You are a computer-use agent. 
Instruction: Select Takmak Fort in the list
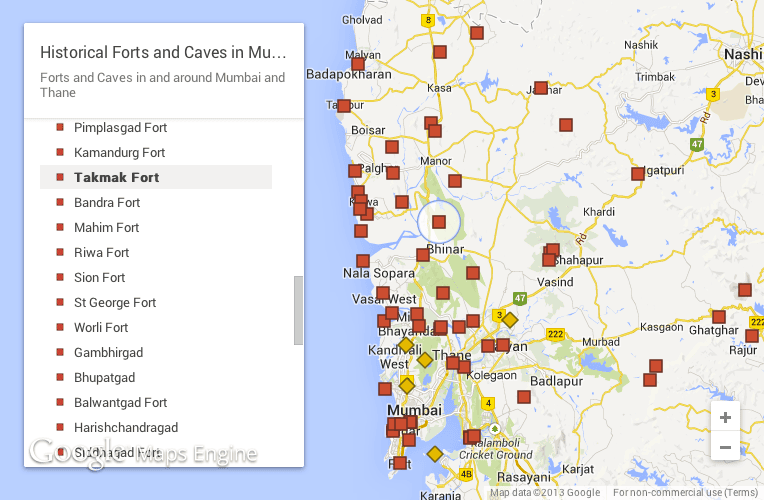(x=117, y=178)
